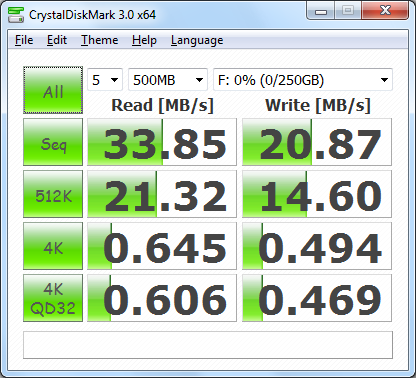Open the Theme menu
This screenshot has width=416, height=378.
pos(100,40)
